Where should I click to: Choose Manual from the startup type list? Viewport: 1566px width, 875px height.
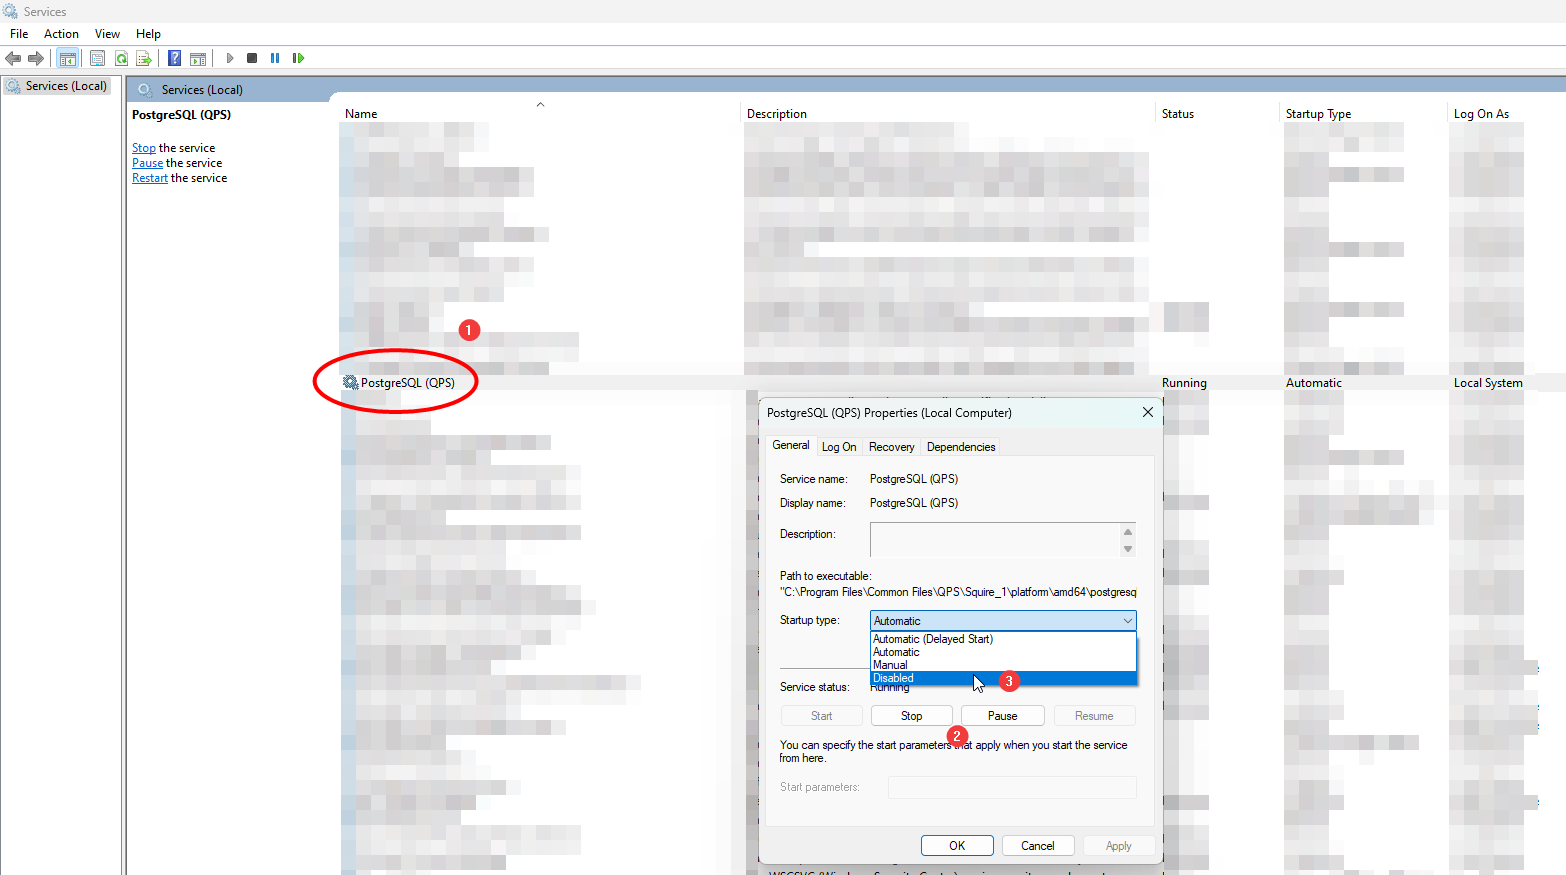1003,665
